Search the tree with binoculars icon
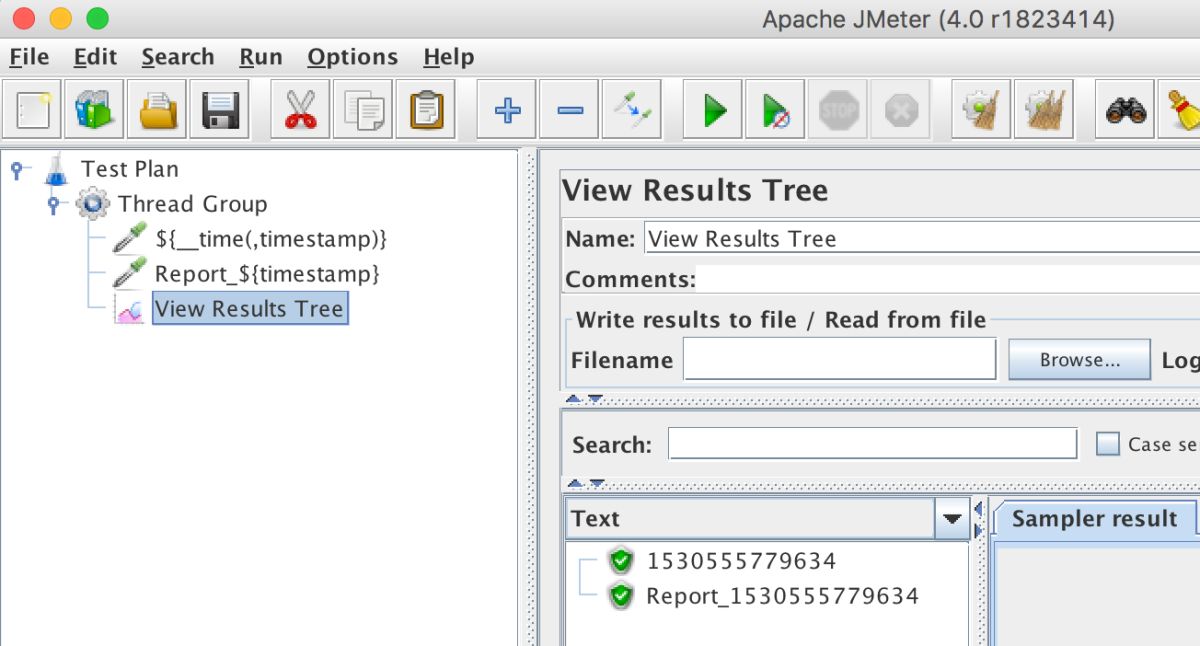The width and height of the screenshot is (1200, 646). (1126, 109)
